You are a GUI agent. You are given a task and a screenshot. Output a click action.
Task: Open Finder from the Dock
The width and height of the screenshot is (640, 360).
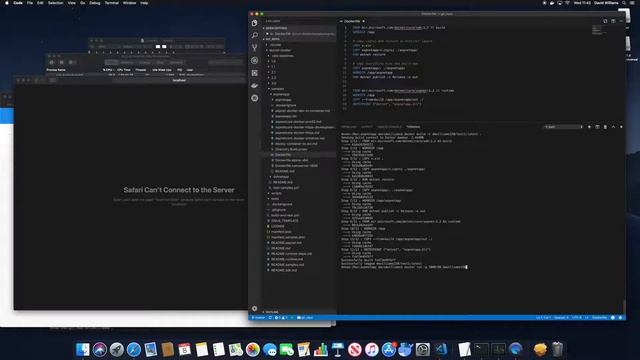point(83,349)
